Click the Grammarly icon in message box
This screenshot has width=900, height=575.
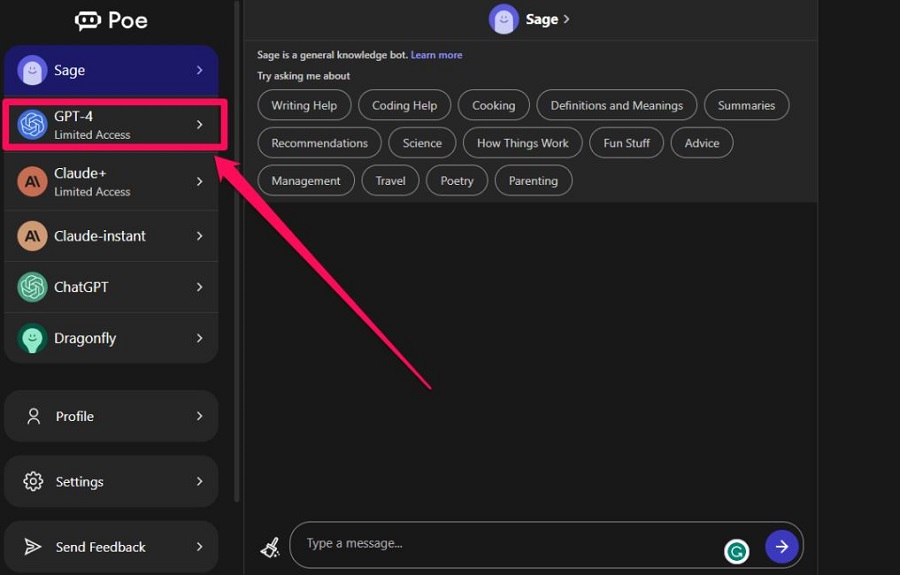pos(736,552)
